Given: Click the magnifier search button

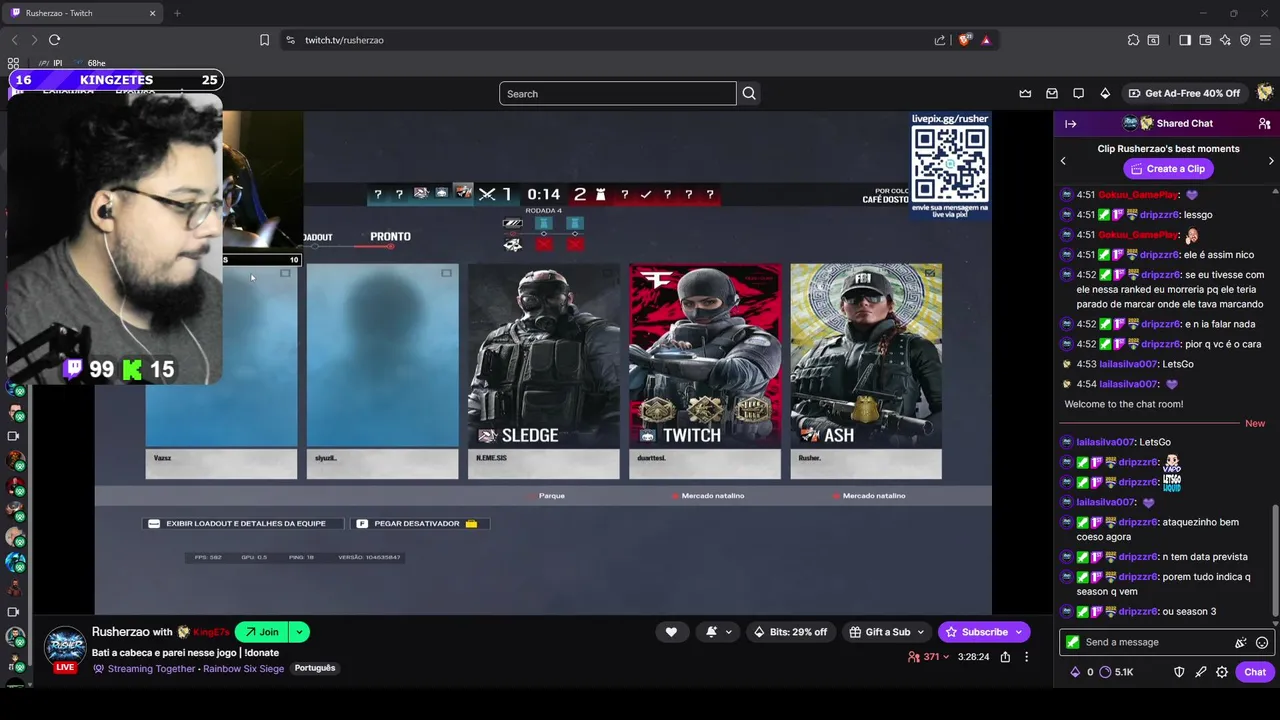Looking at the screenshot, I should [749, 94].
